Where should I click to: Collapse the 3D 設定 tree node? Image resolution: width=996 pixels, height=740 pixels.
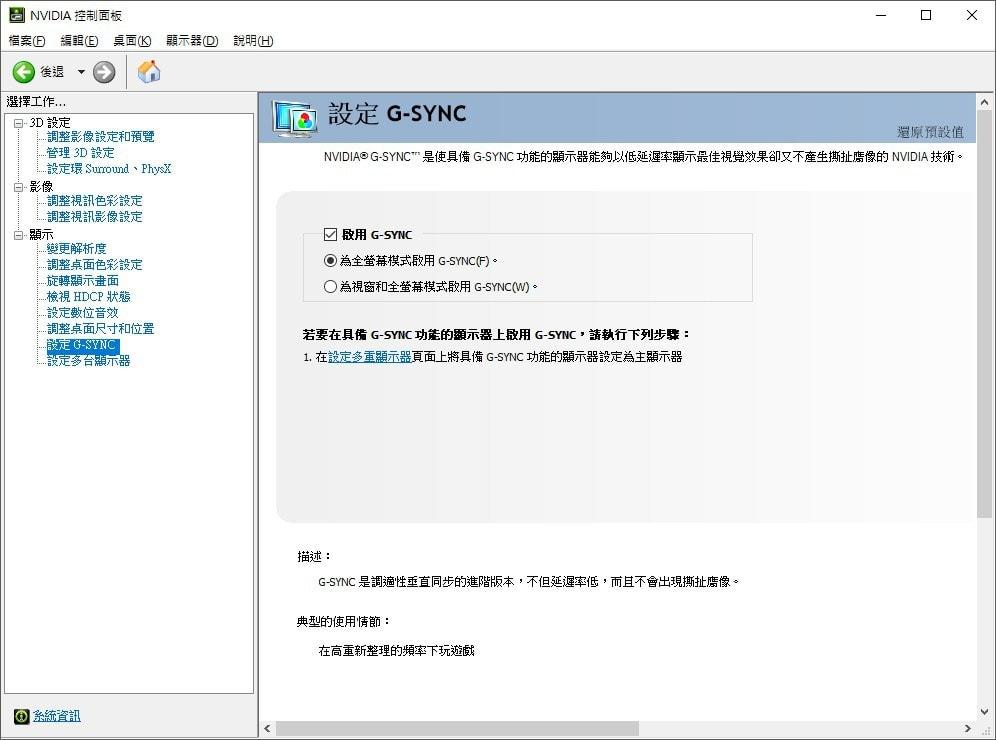point(19,123)
